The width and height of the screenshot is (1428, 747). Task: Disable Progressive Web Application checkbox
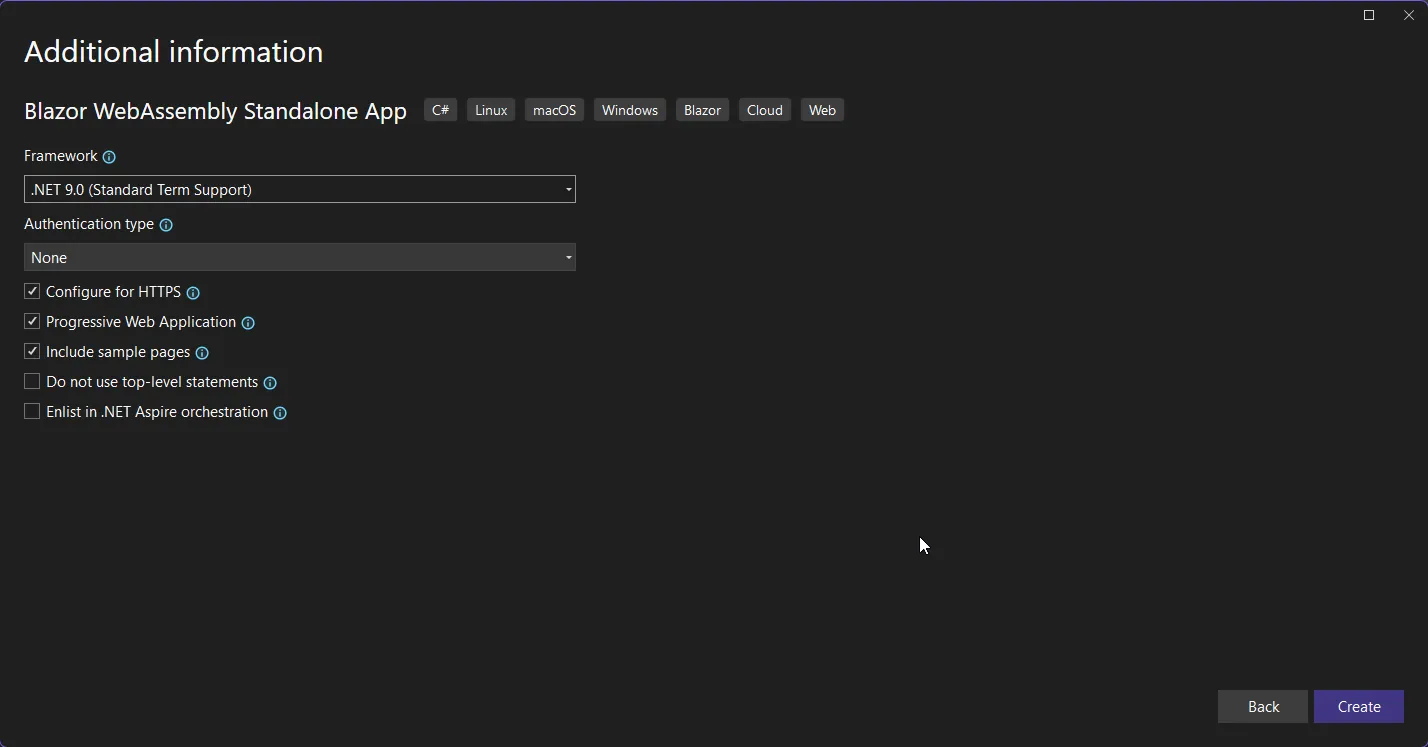point(32,322)
